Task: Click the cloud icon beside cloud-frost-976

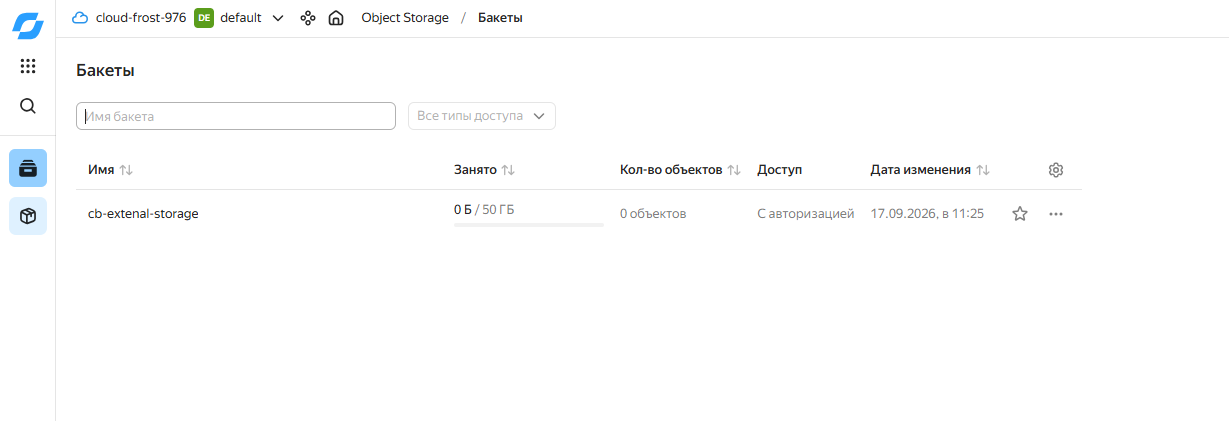Action: pyautogui.click(x=80, y=18)
